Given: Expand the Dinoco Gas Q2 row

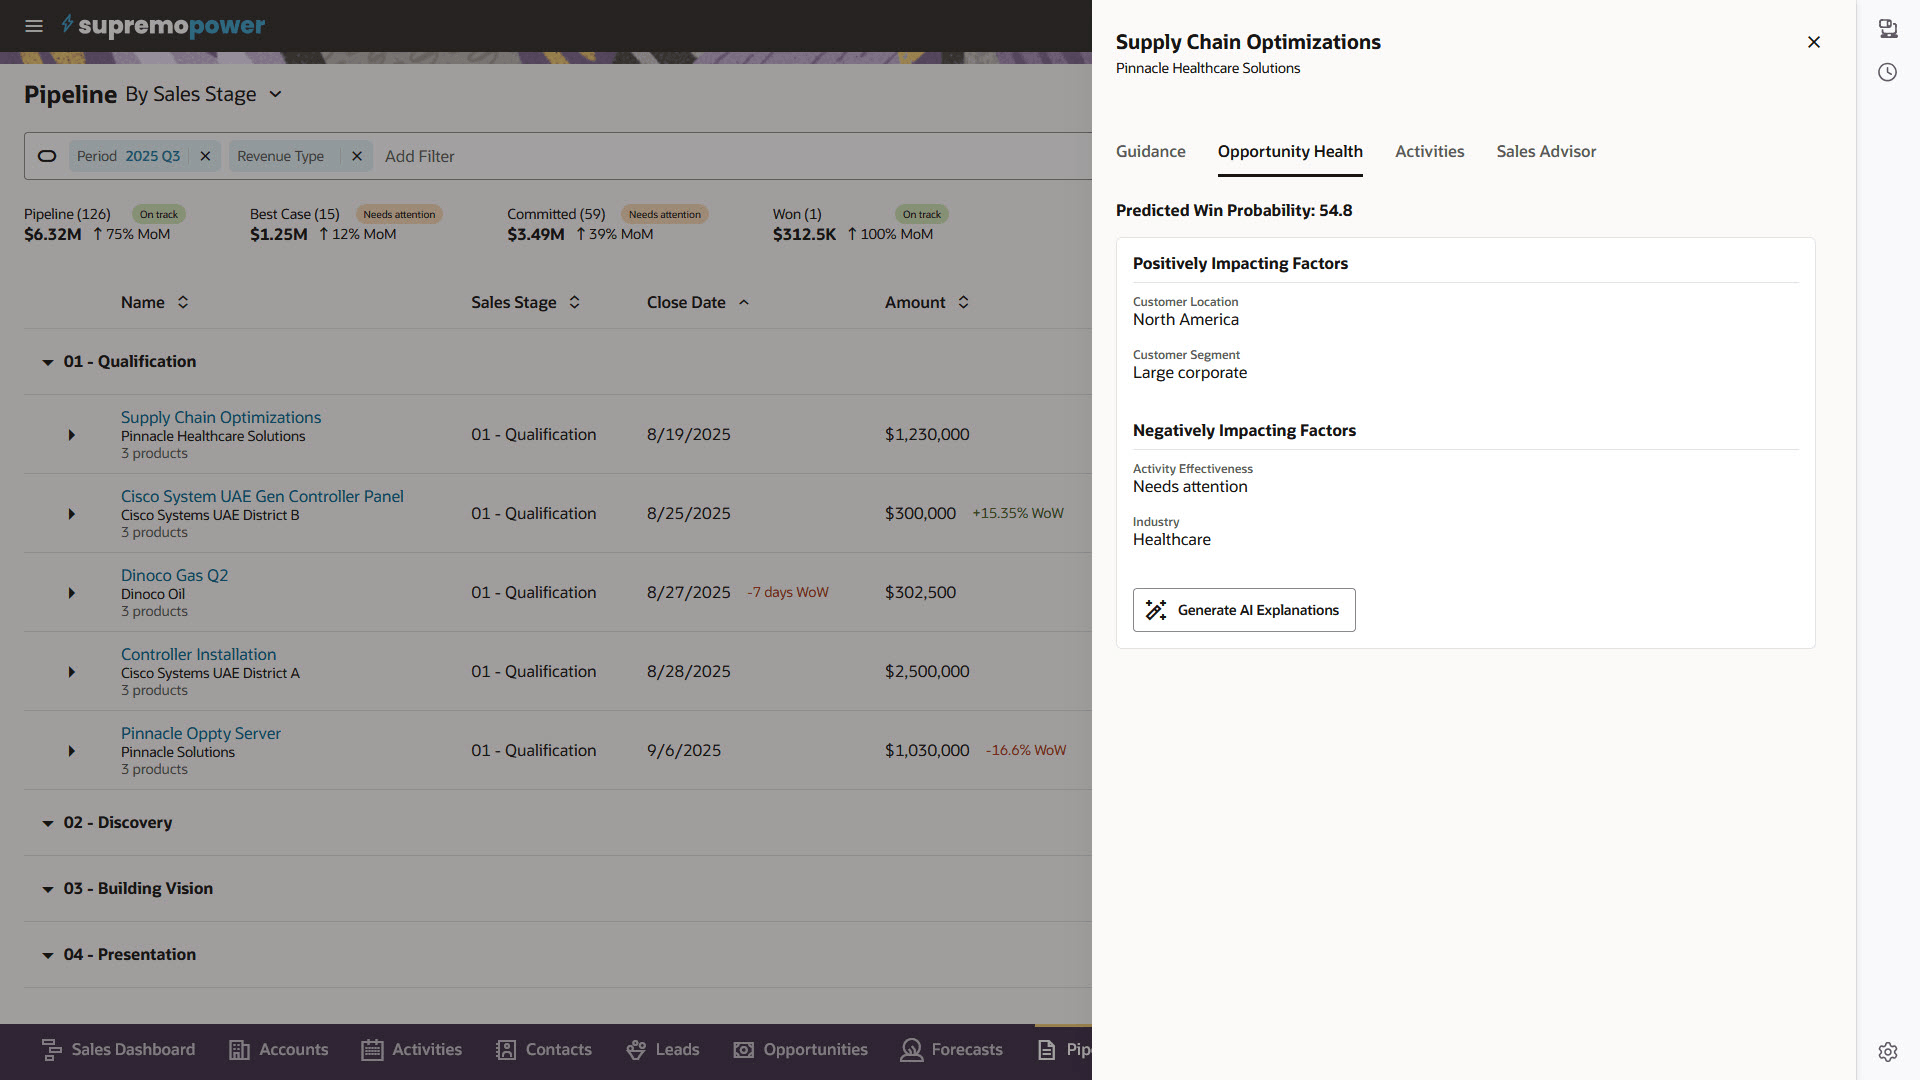Looking at the screenshot, I should (x=71, y=593).
